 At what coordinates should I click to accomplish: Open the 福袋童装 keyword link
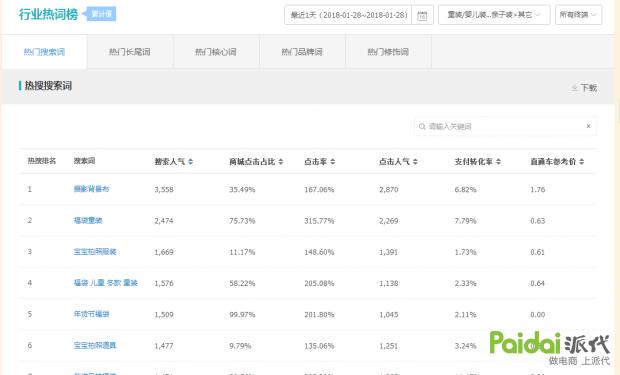point(88,220)
